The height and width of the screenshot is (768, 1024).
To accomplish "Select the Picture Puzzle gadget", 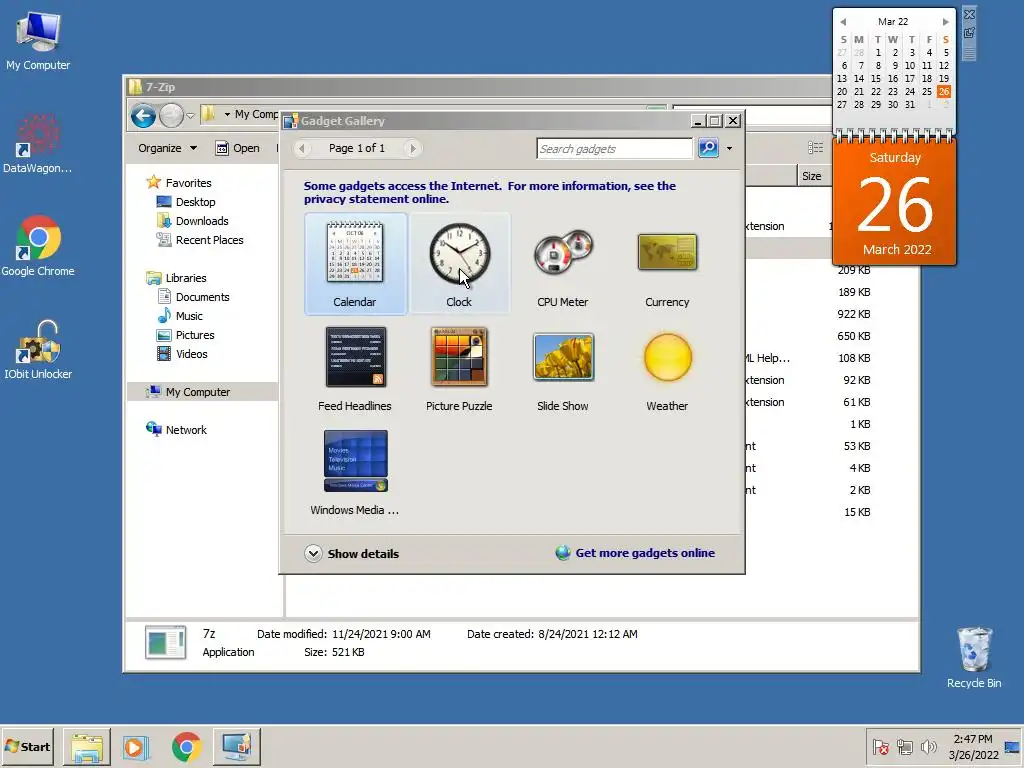I will point(459,368).
